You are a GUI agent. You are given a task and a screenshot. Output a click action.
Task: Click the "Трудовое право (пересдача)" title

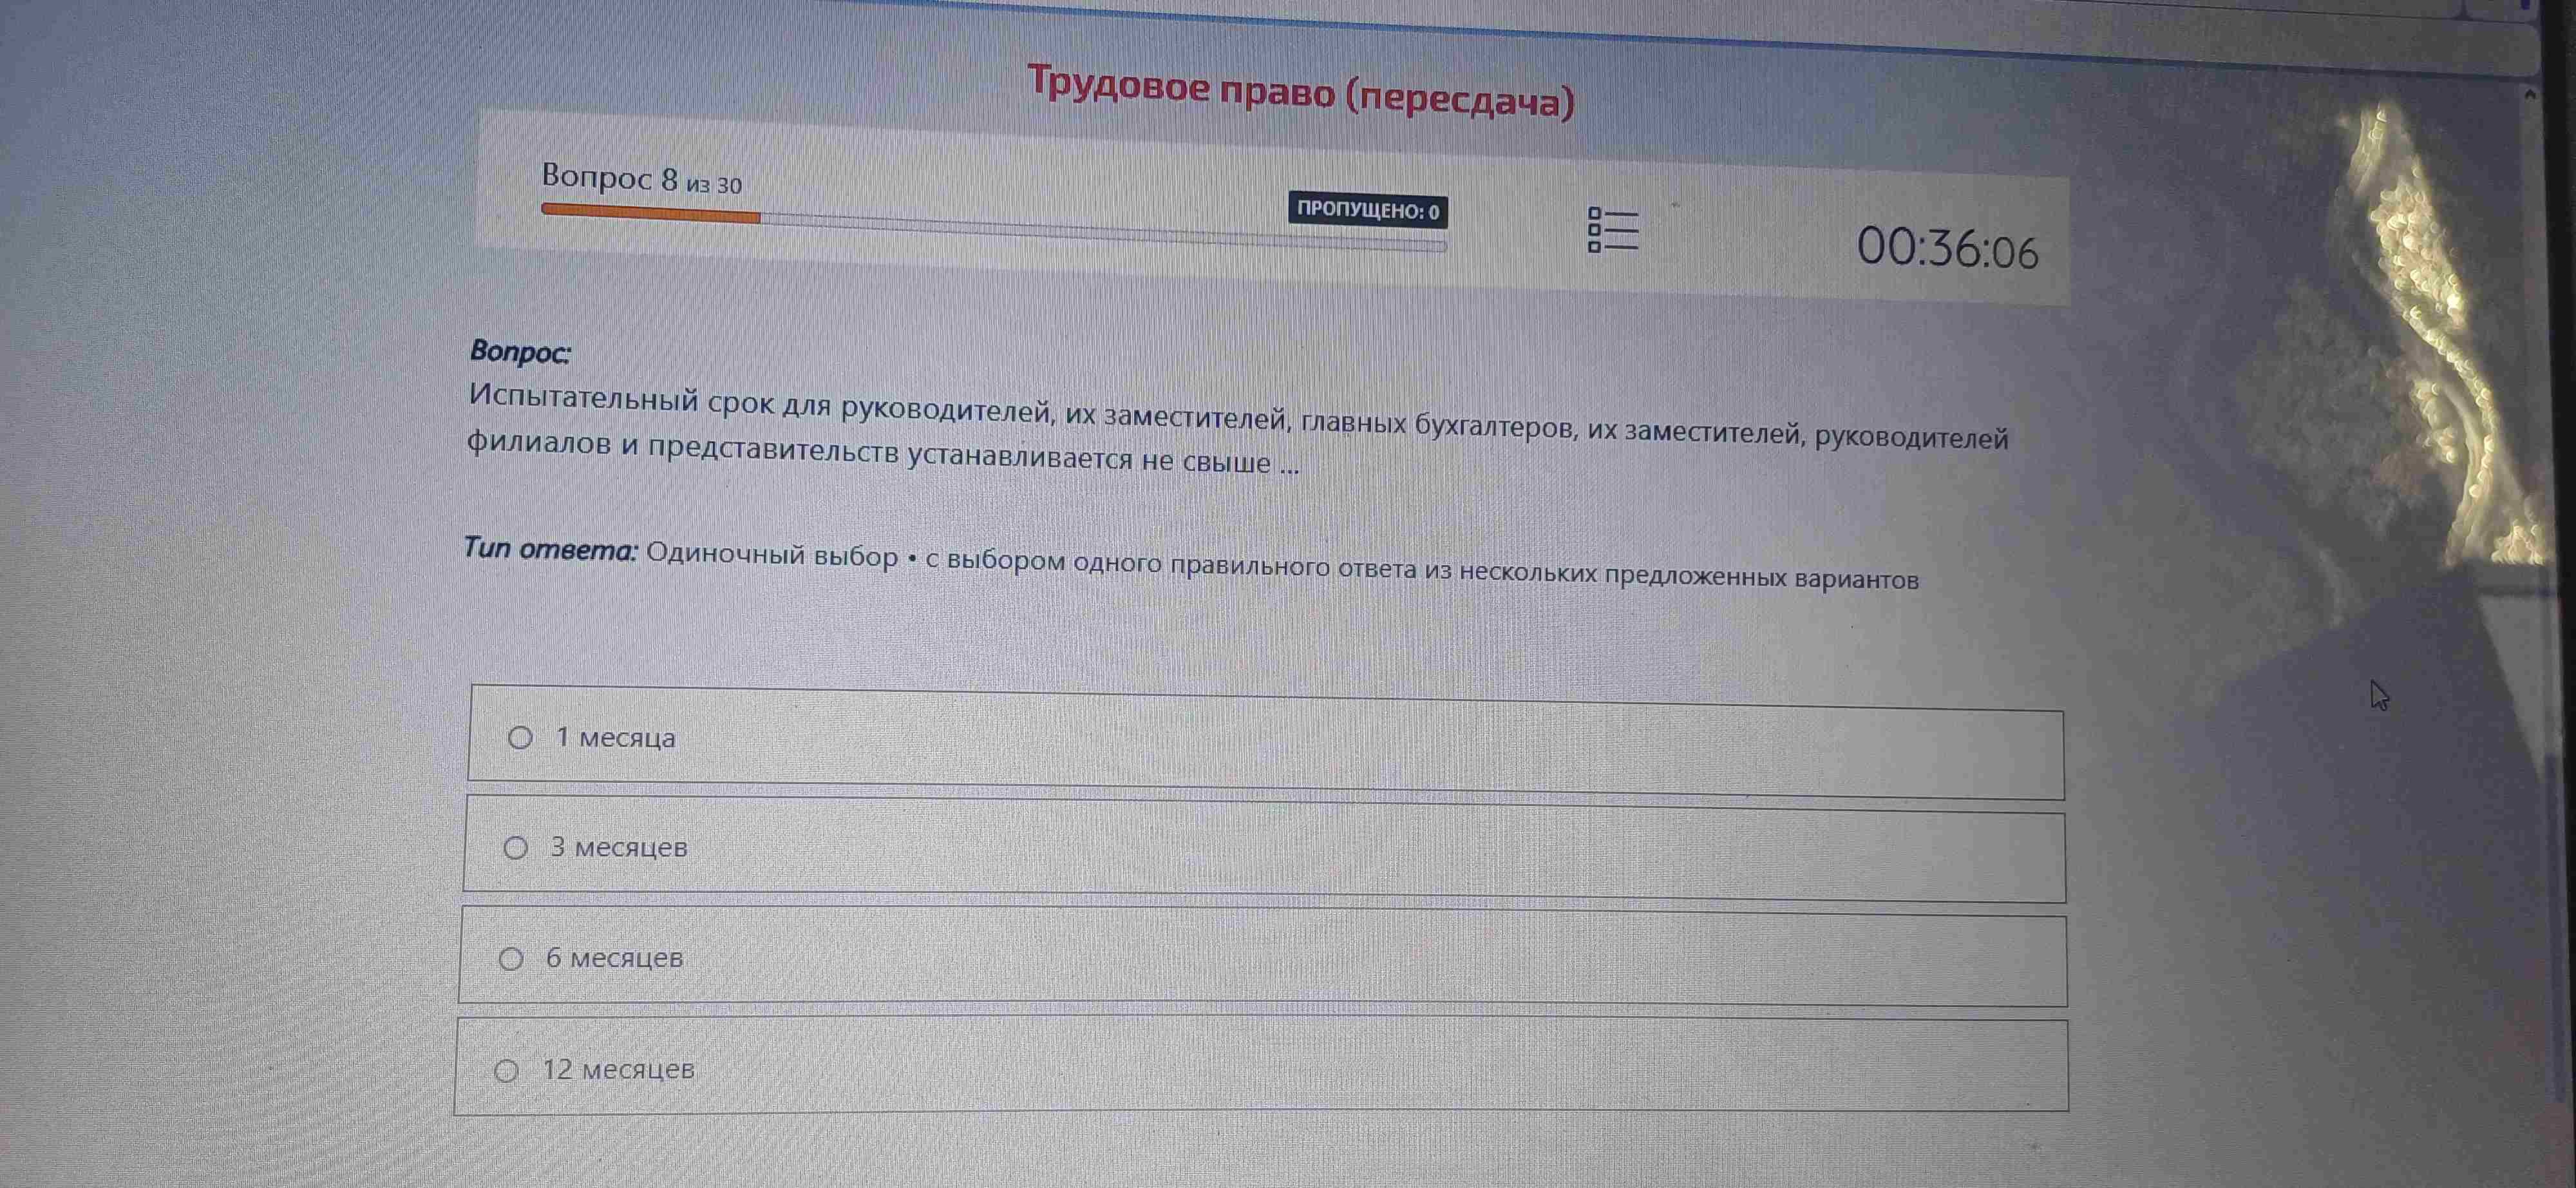pos(1300,92)
